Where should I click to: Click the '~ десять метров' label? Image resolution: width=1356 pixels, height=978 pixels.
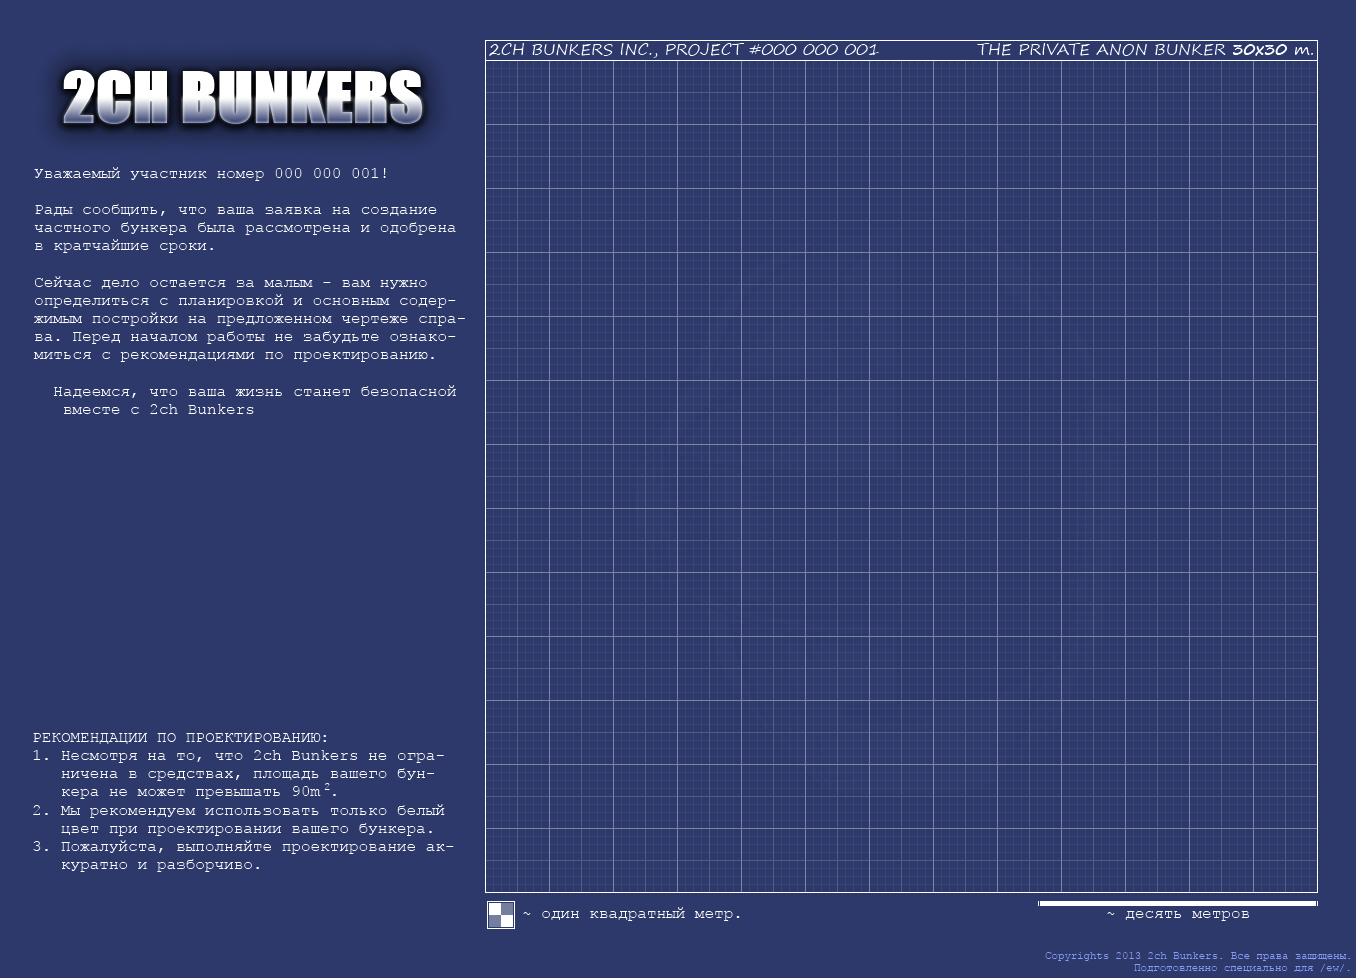click(1178, 914)
